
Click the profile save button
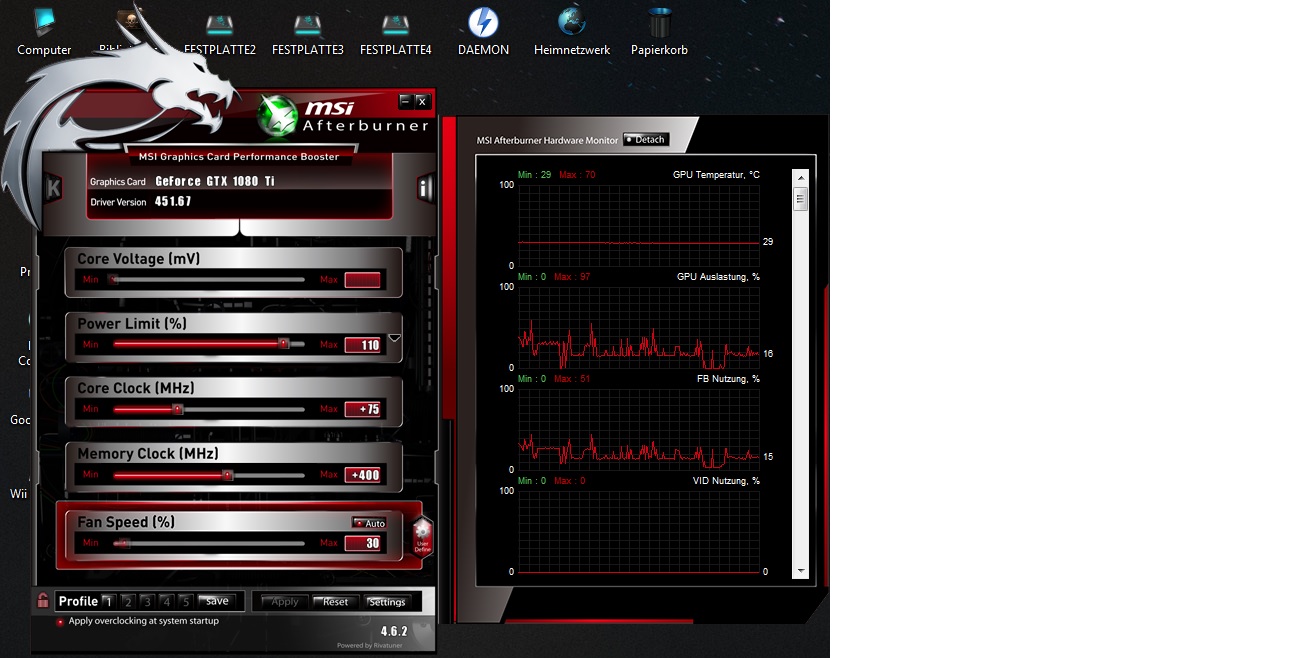217,601
